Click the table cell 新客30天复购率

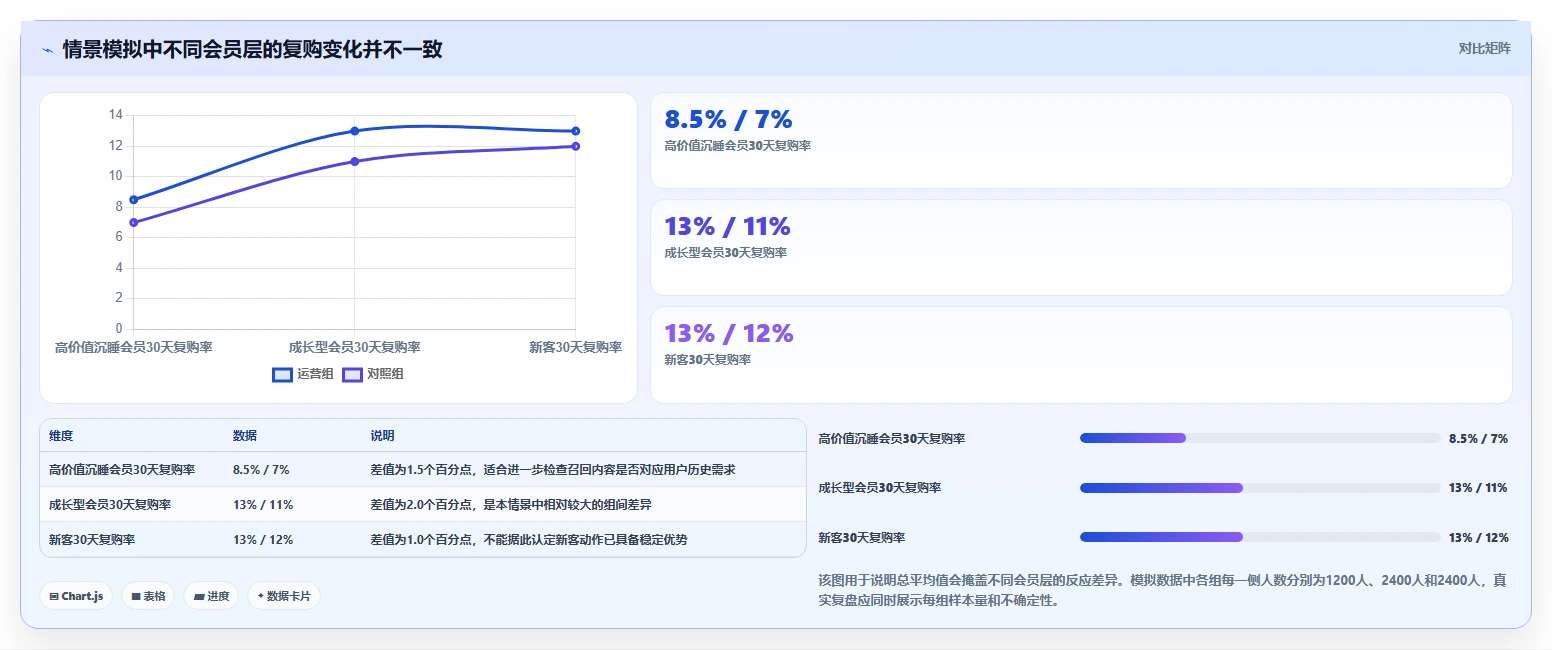click(x=92, y=539)
